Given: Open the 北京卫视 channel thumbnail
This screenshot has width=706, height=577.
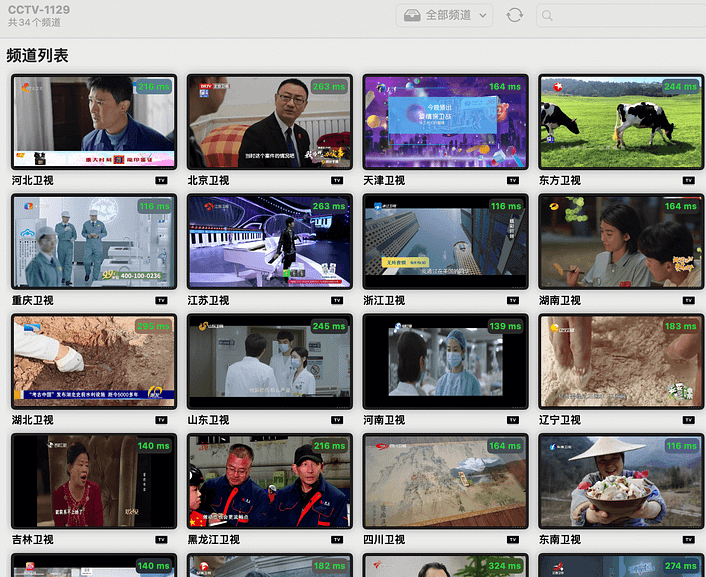Looking at the screenshot, I should pos(270,122).
